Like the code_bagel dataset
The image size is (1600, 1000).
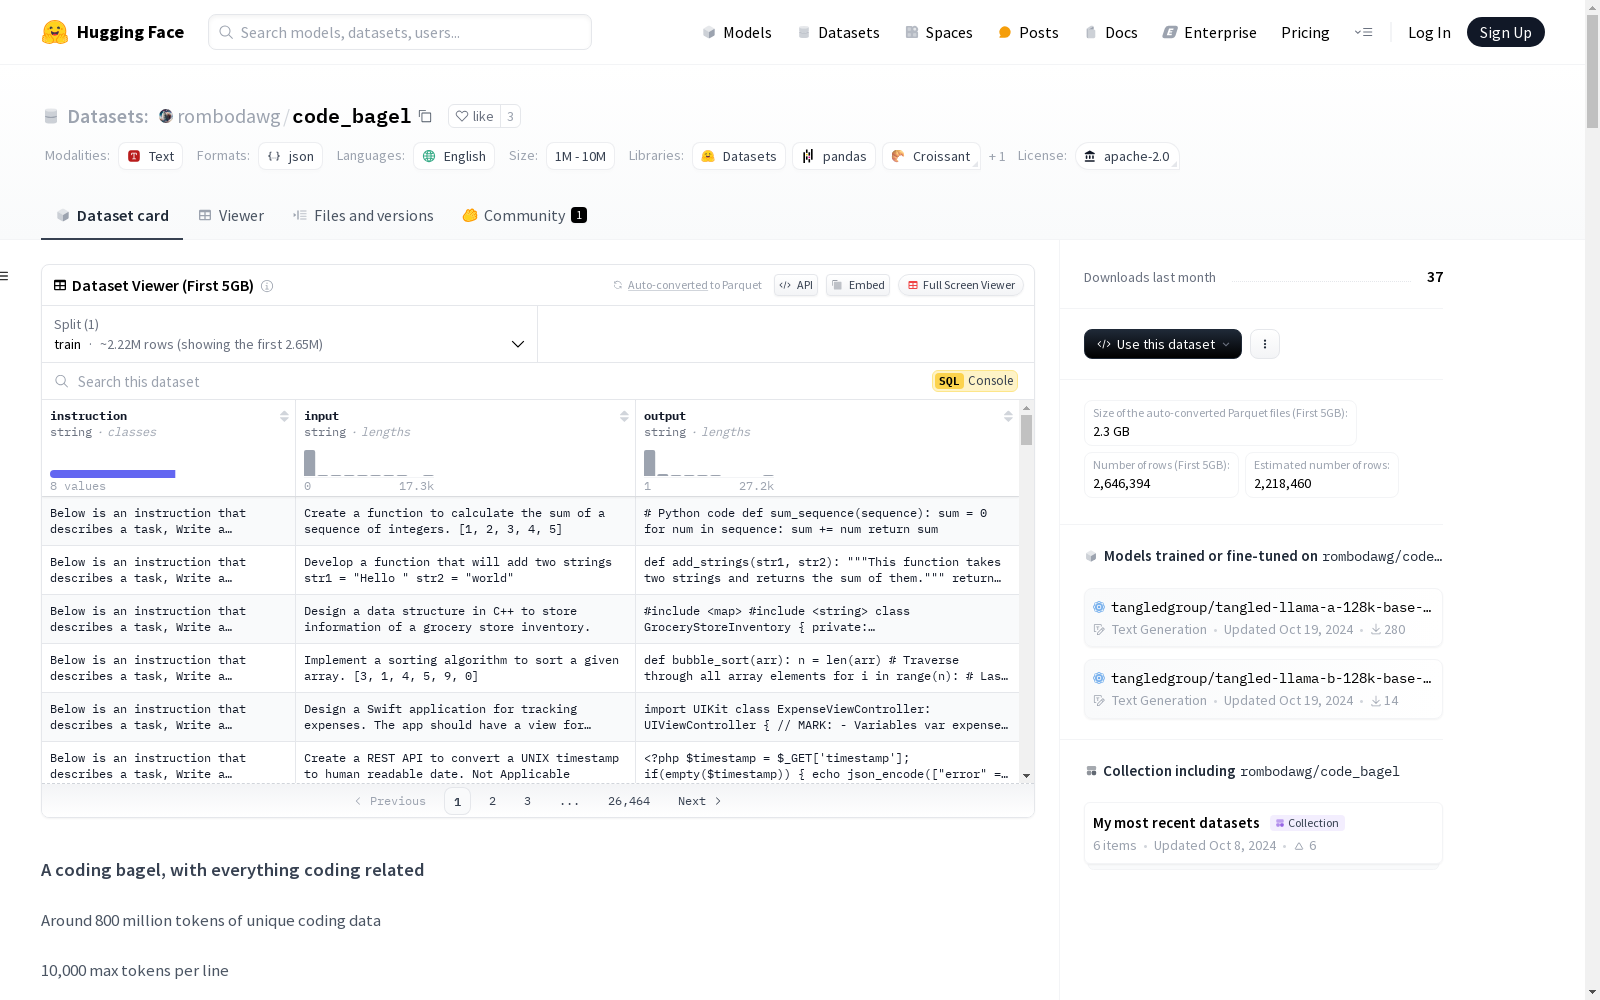point(474,116)
